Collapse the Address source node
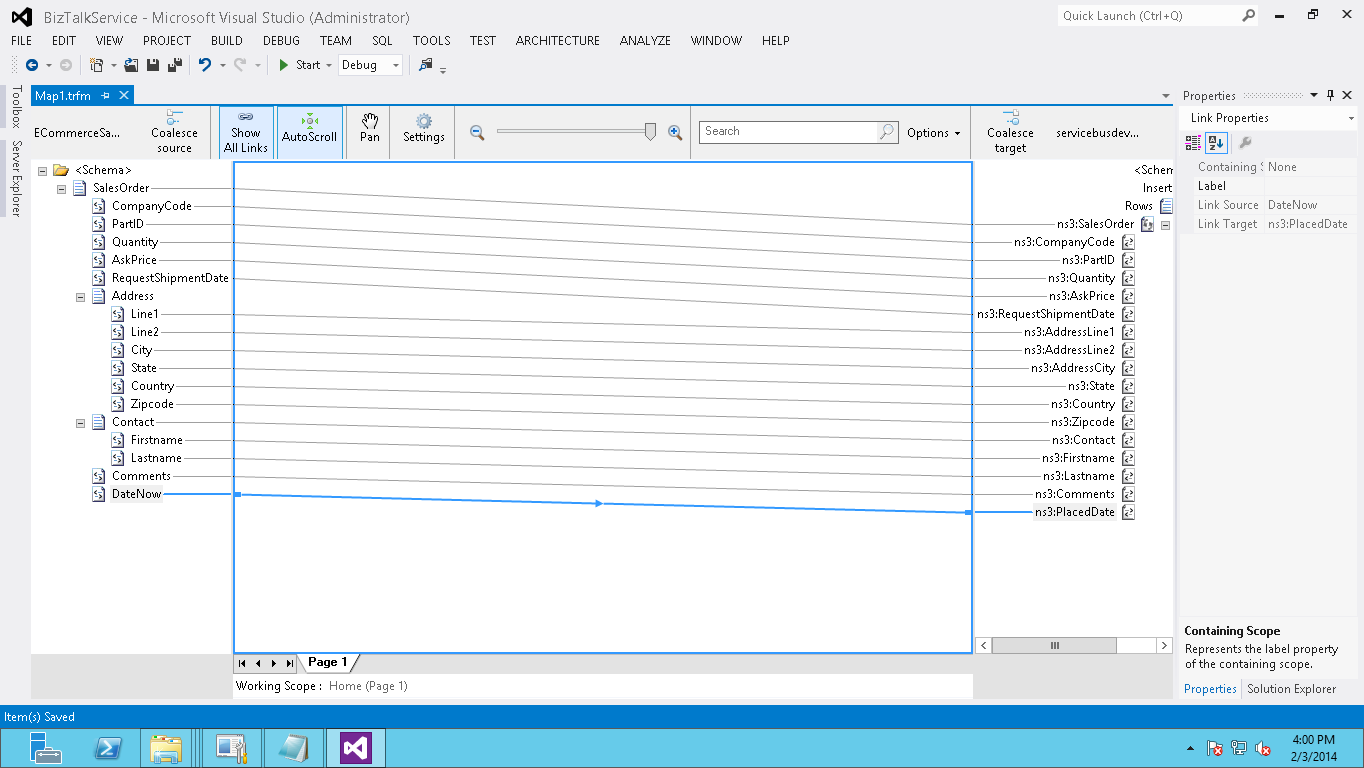The height and width of the screenshot is (768, 1364). 80,296
